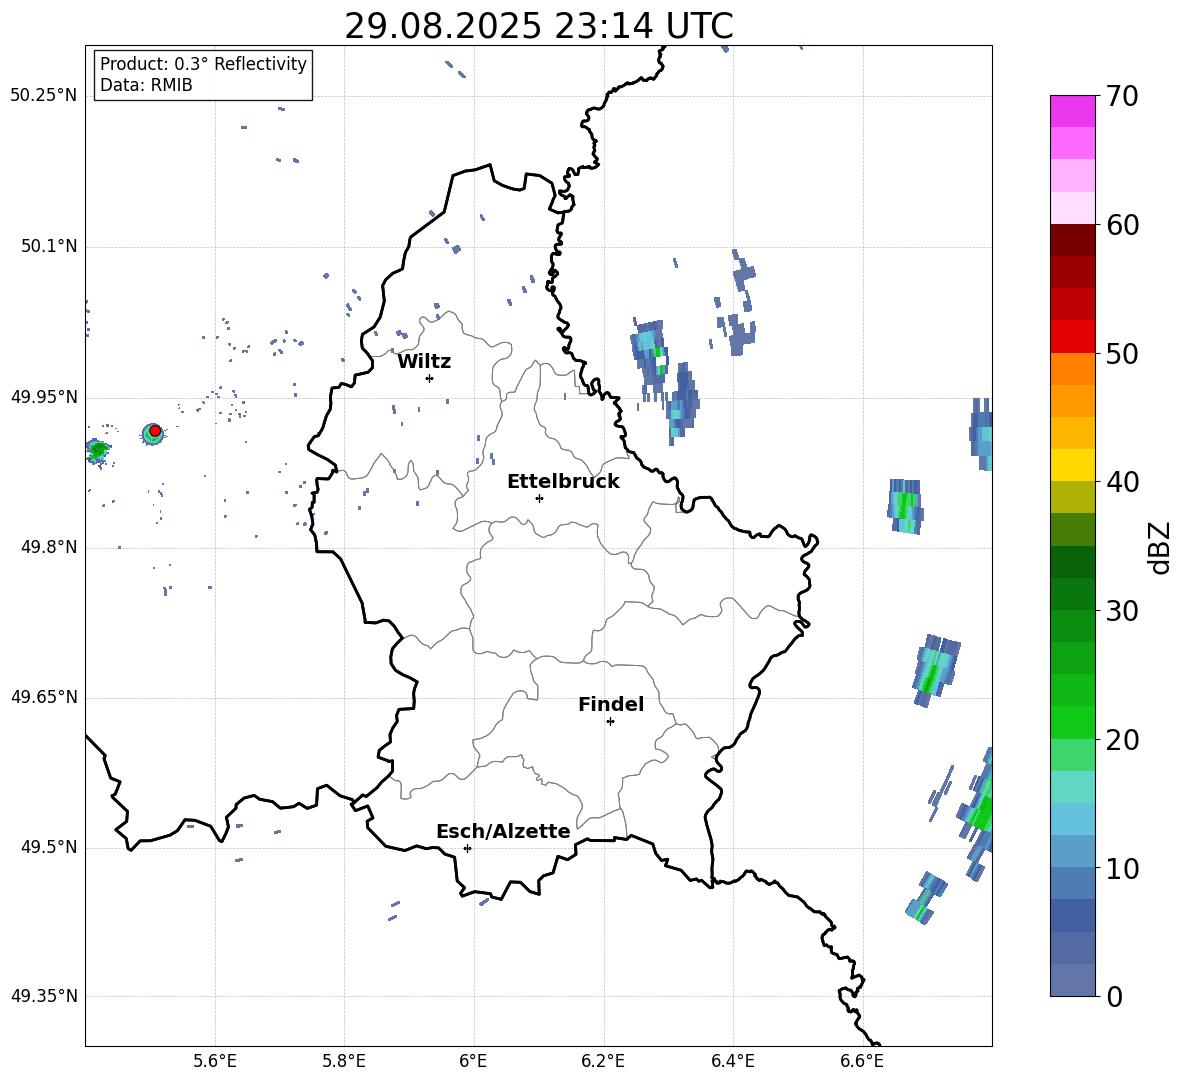
Task: Click the 5.8°E longitude label
Action: tap(344, 1062)
